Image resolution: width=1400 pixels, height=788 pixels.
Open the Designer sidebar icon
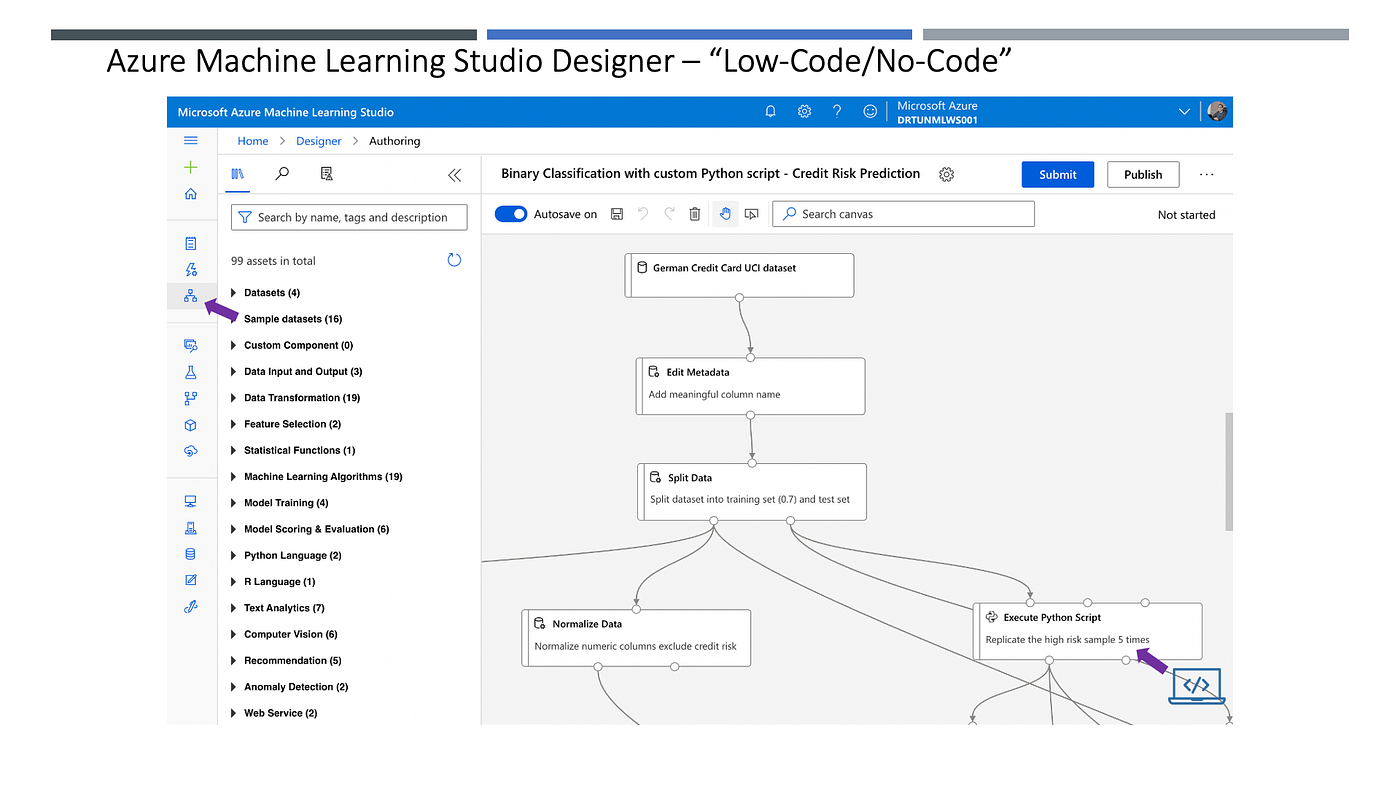click(191, 296)
